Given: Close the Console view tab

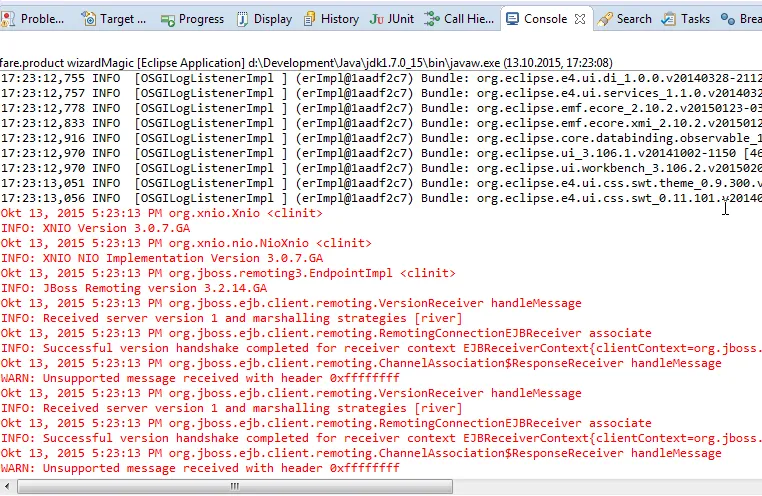Looking at the screenshot, I should tap(580, 19).
